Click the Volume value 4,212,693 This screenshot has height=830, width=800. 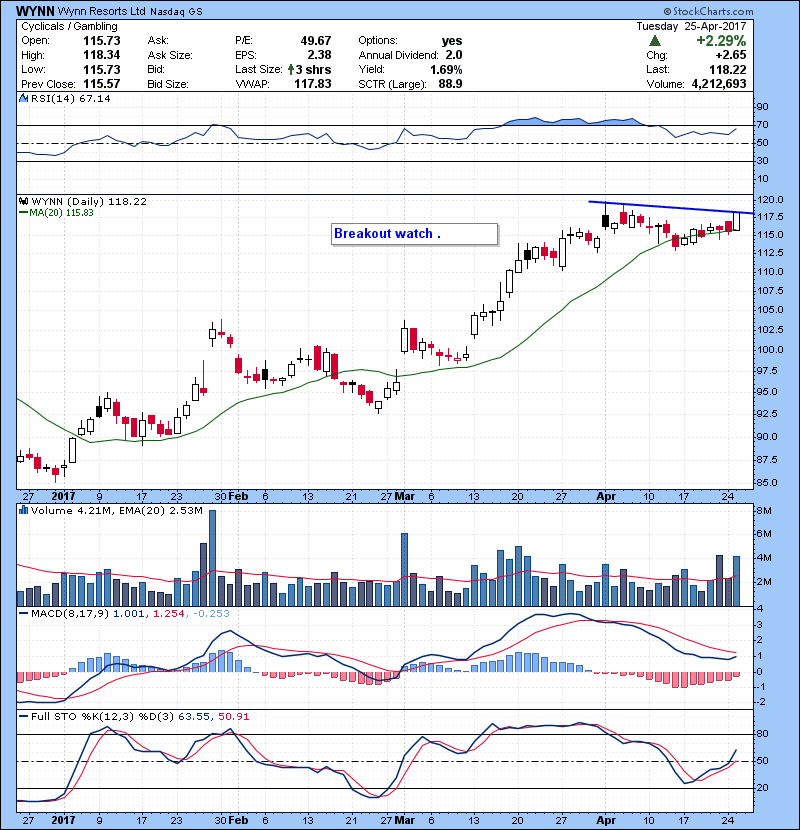point(719,84)
